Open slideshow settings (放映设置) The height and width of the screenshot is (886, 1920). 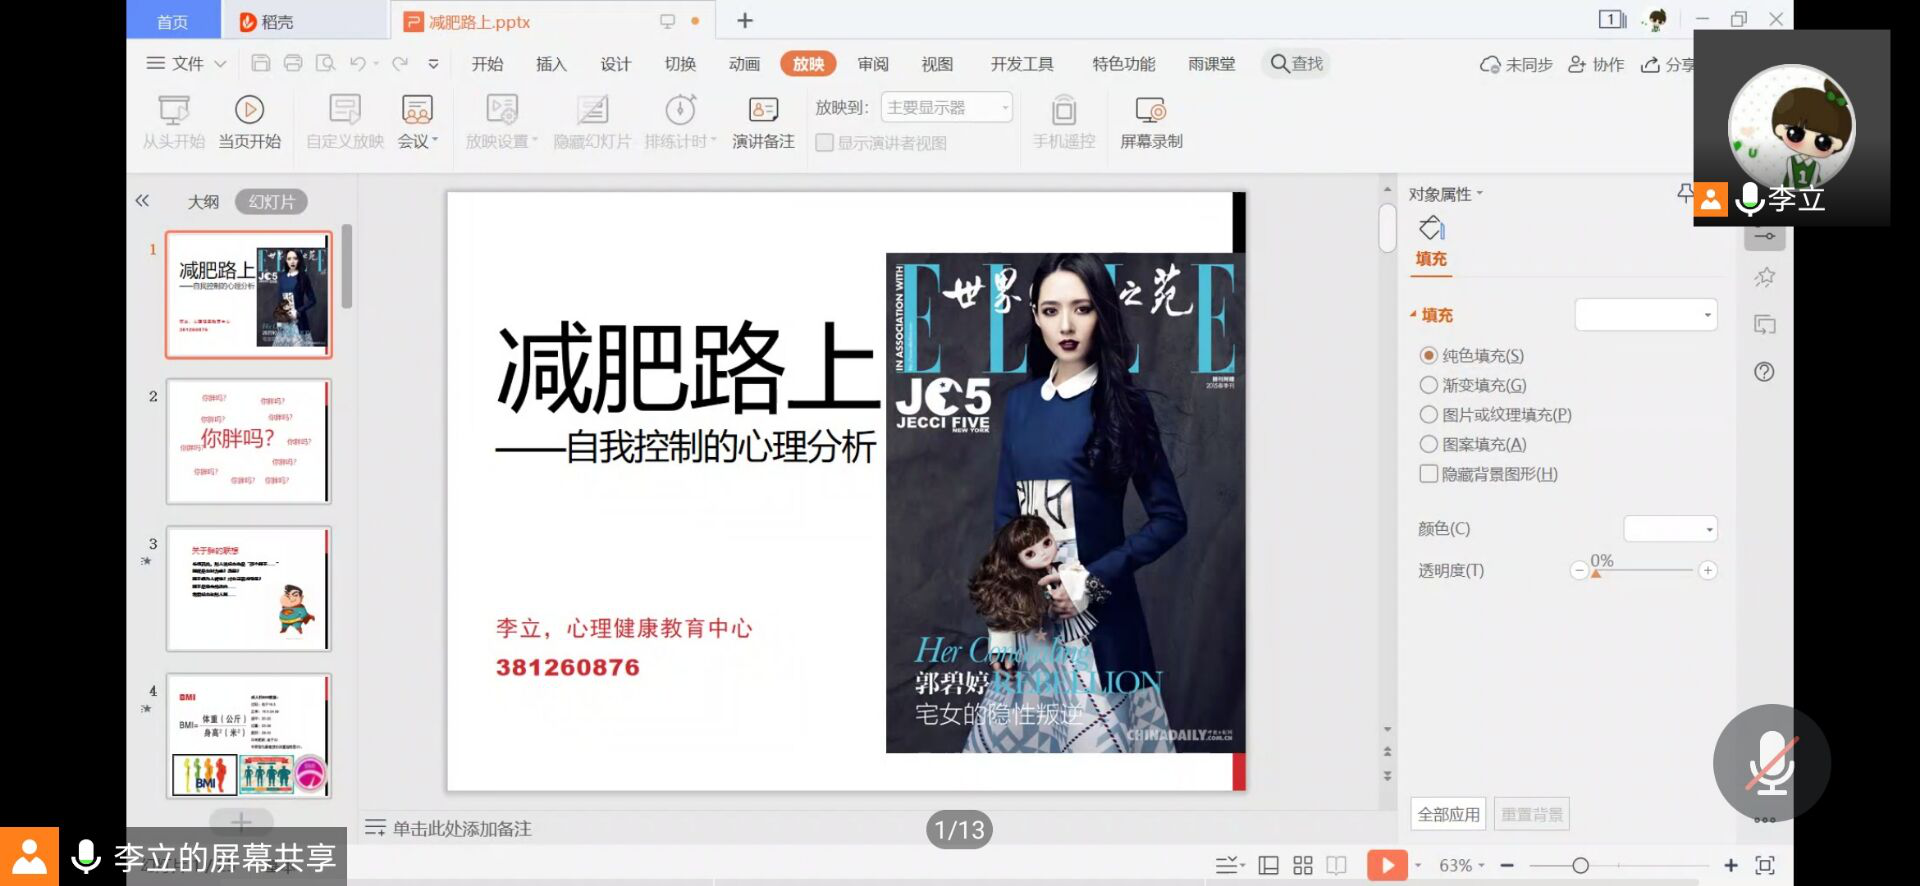coord(501,122)
